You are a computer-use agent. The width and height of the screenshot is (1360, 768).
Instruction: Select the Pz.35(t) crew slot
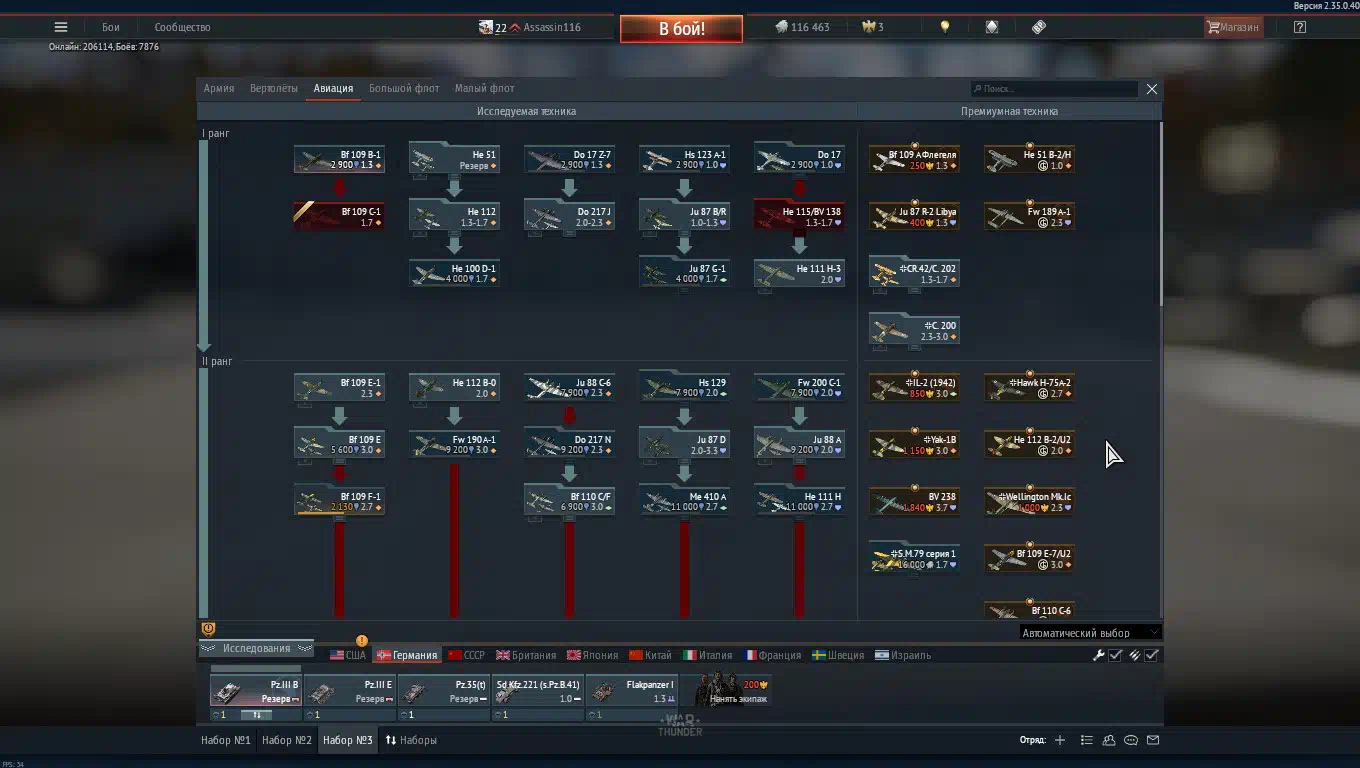point(444,691)
